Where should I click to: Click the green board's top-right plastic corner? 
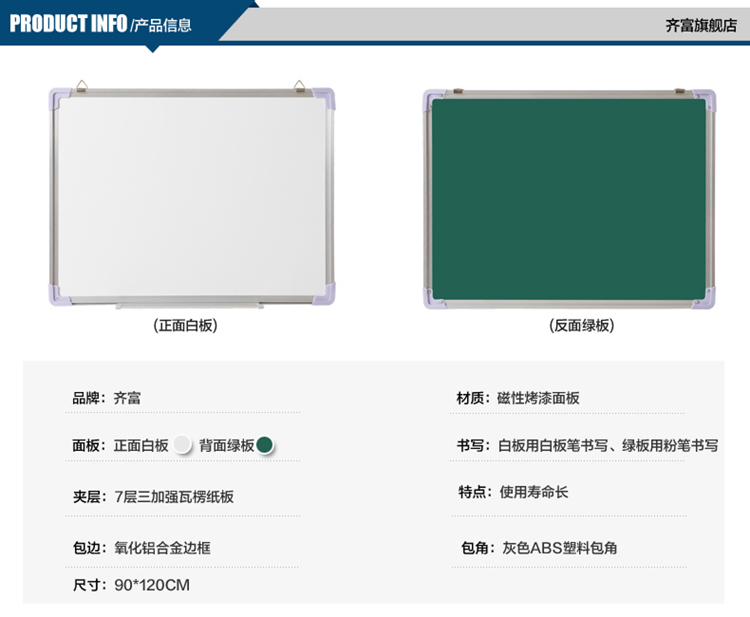coord(706,98)
